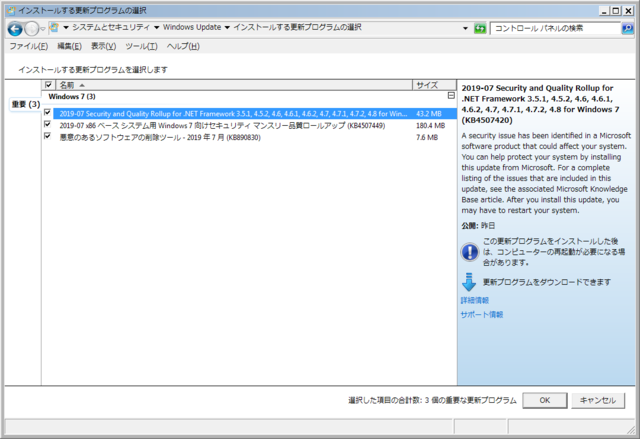Confirm selection with the OK button

(545, 400)
